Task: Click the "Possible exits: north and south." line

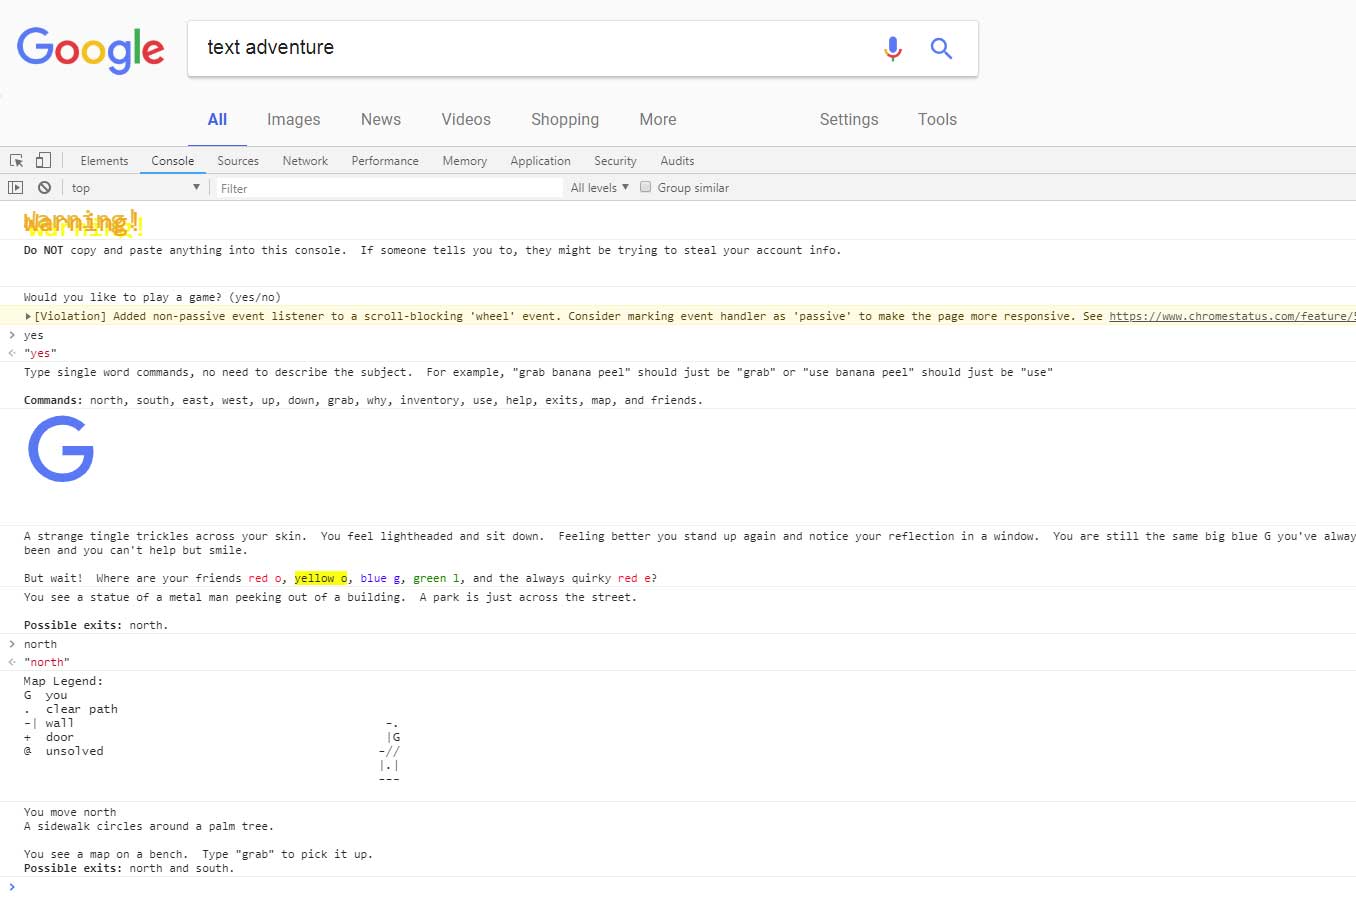Action: (129, 868)
